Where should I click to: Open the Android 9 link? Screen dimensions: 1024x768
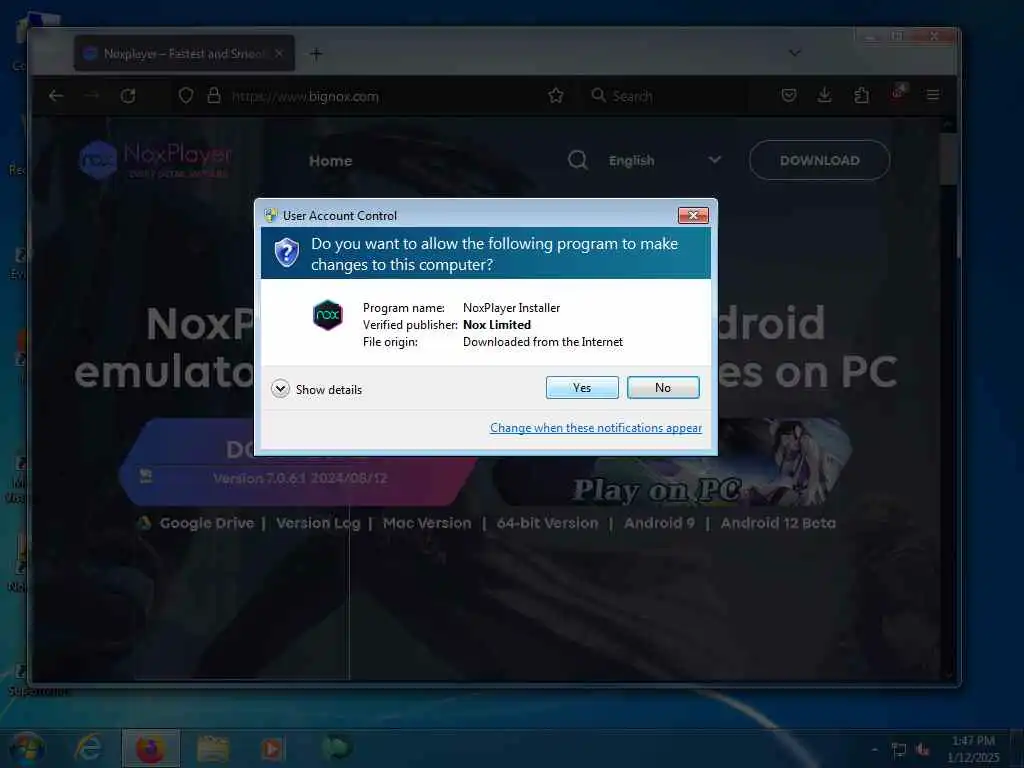pyautogui.click(x=659, y=523)
